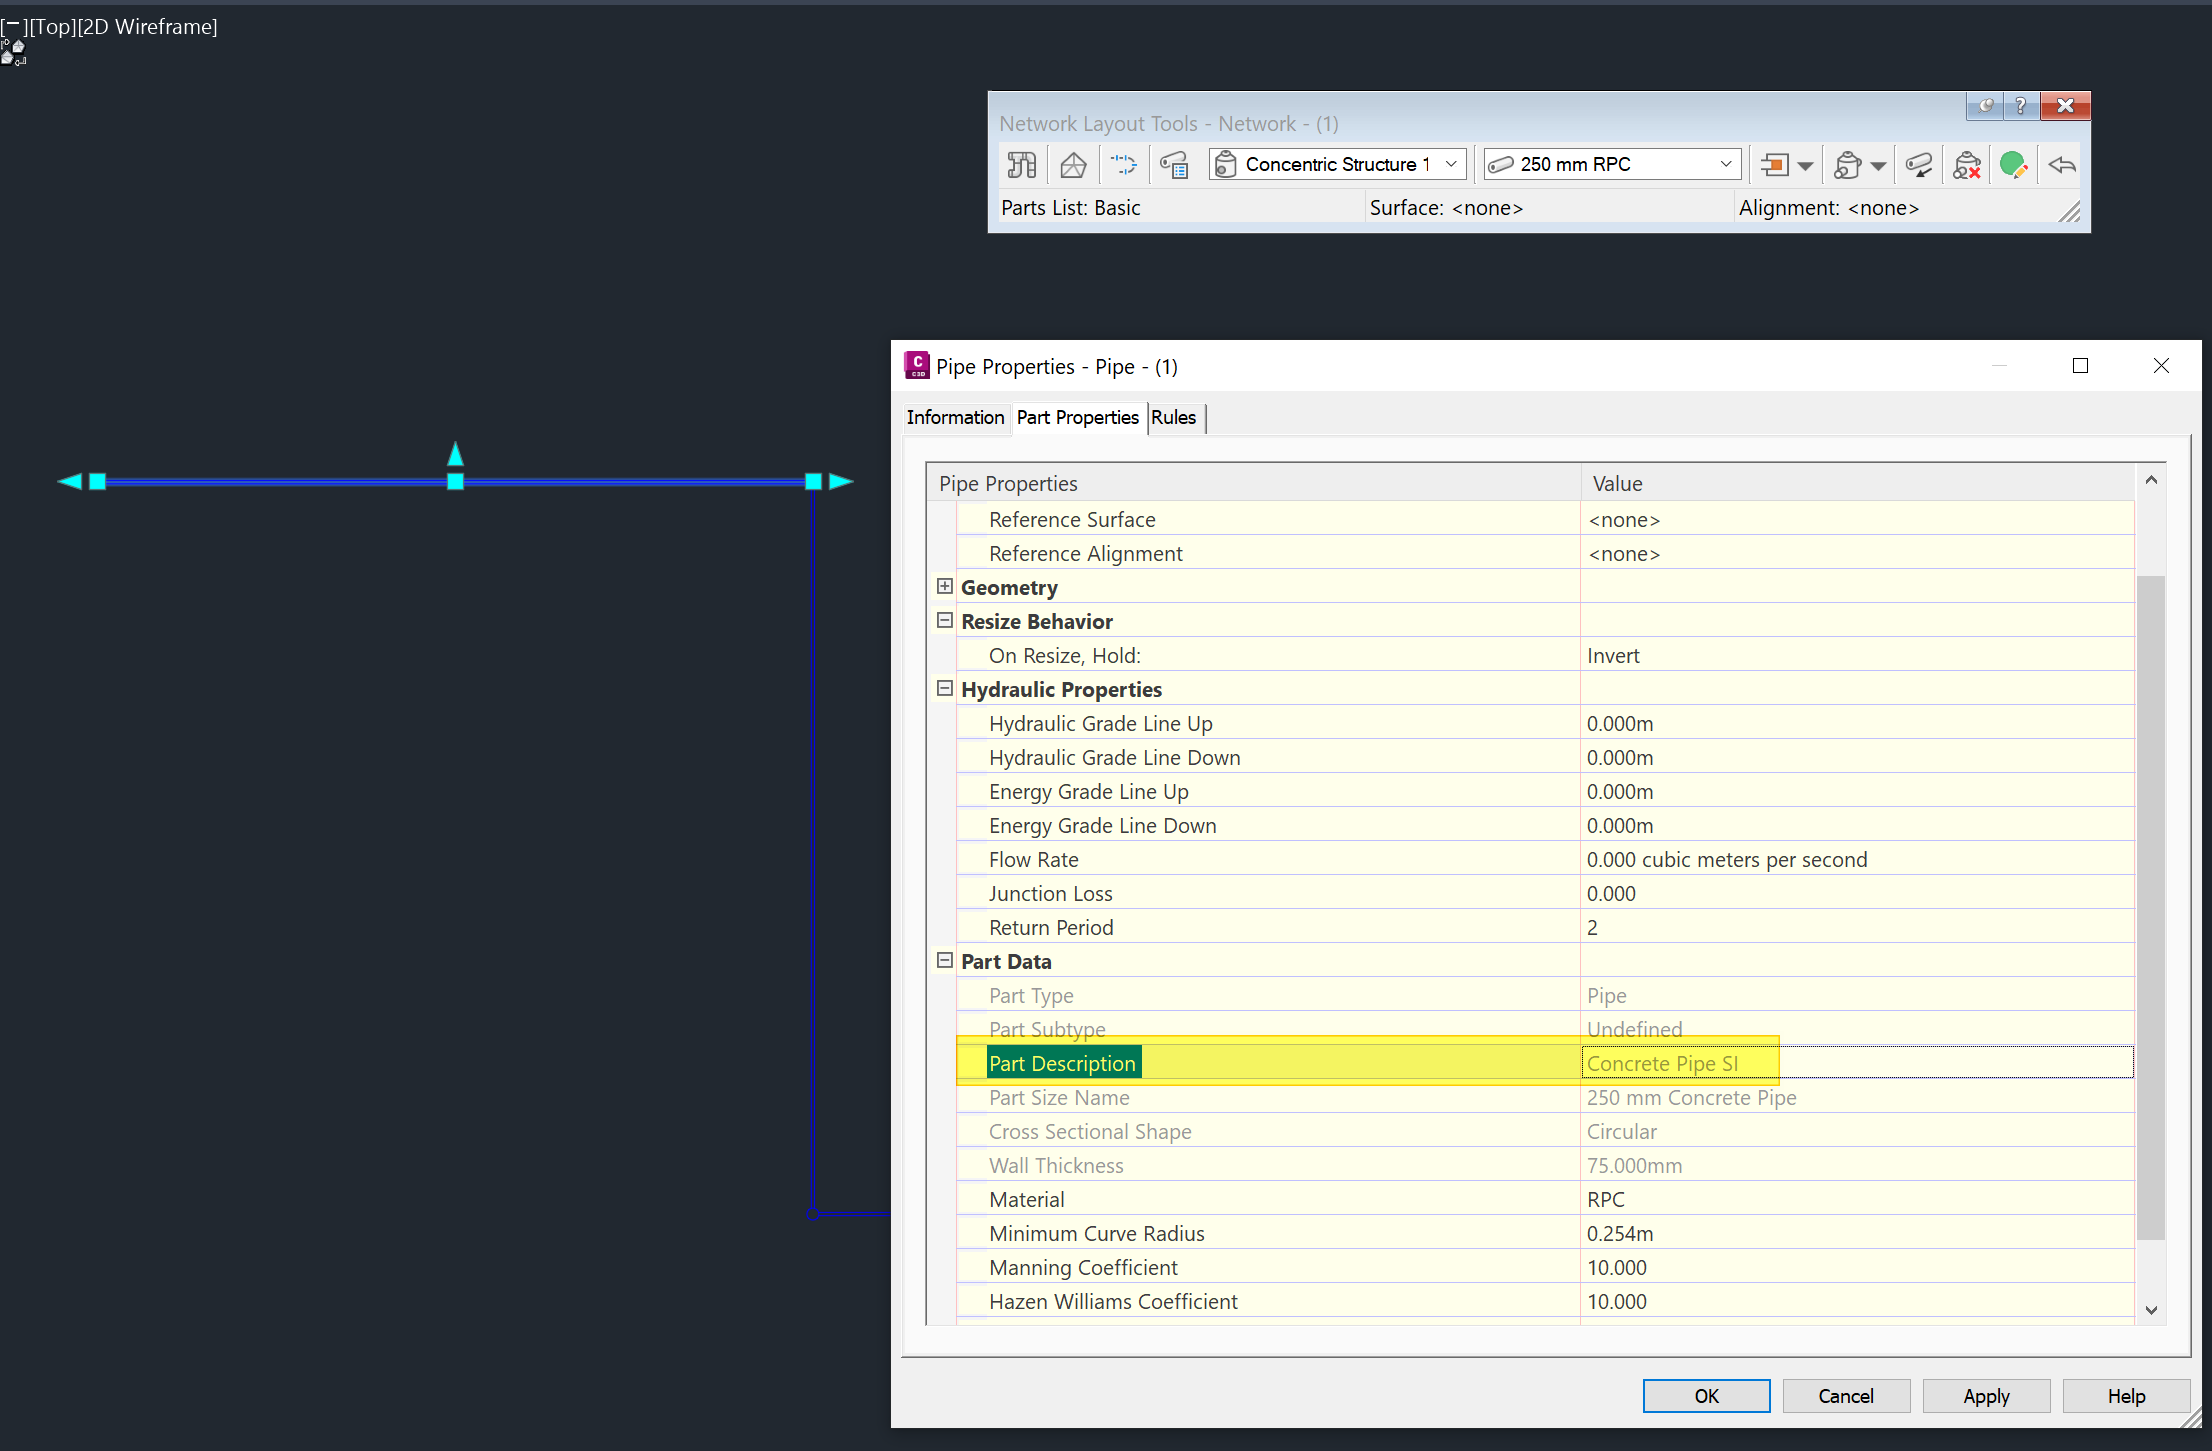The width and height of the screenshot is (2212, 1451).
Task: Open Pipe Network Properties icon
Action: [x=1021, y=165]
